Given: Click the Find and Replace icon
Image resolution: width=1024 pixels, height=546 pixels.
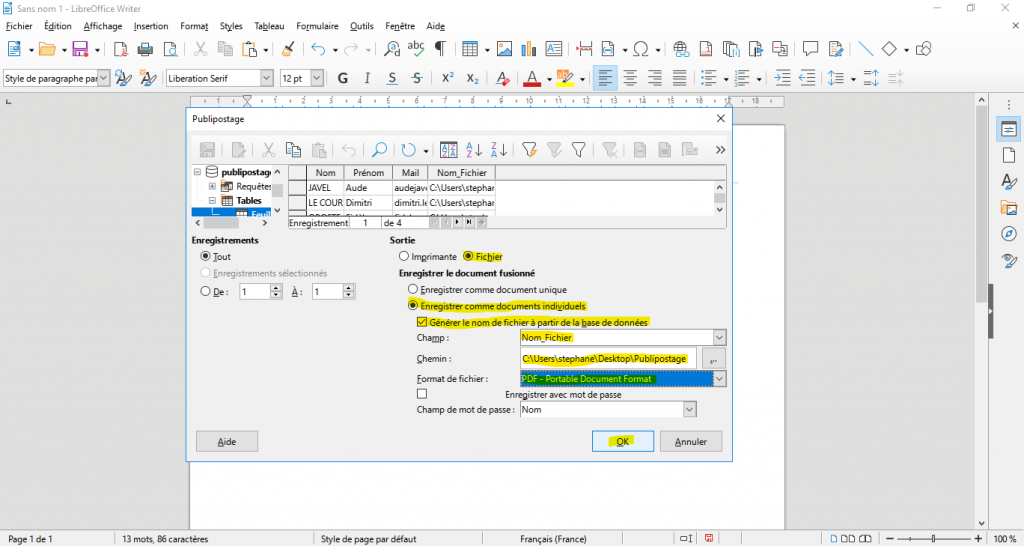Looking at the screenshot, I should (392, 49).
